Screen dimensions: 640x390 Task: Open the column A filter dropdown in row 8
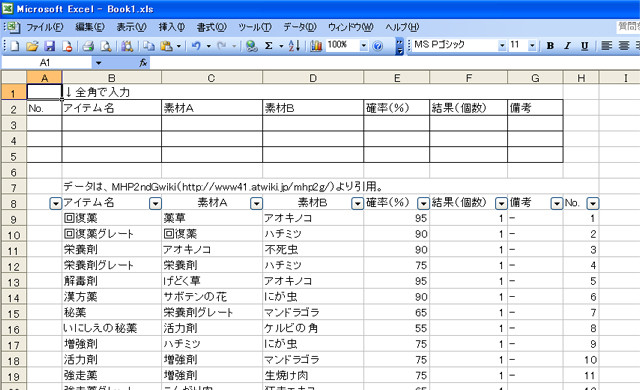(x=56, y=203)
